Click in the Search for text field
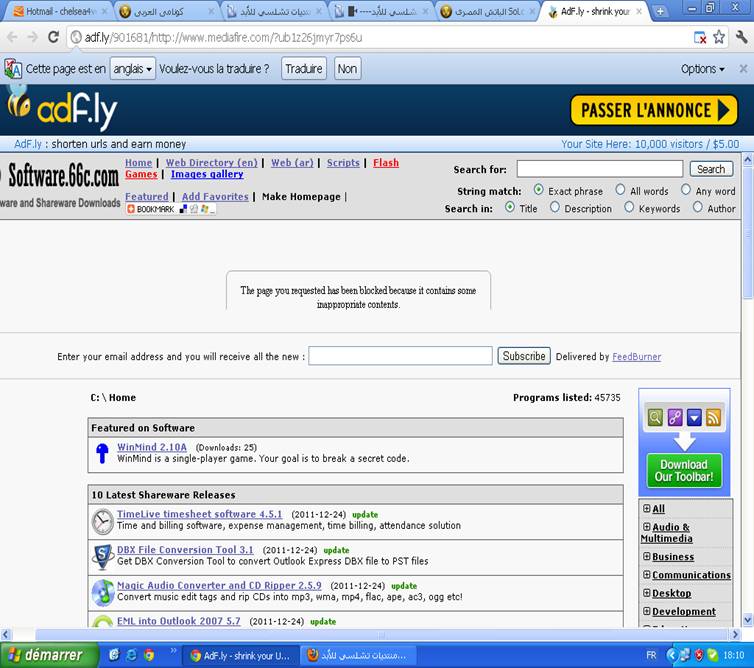 click(x=600, y=169)
